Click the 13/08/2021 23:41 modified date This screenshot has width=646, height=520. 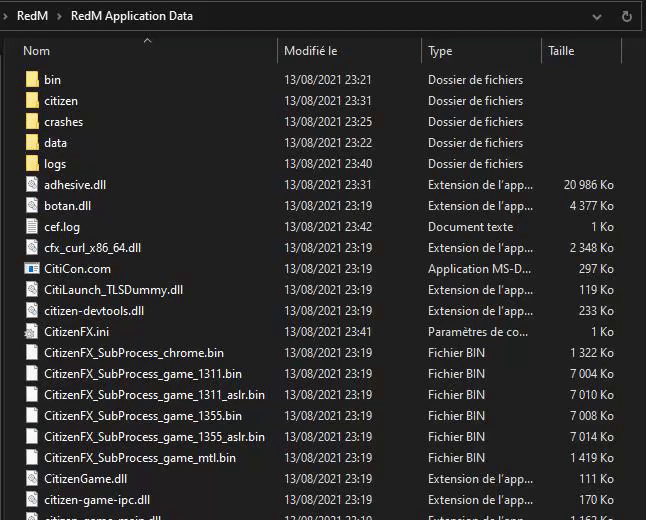(328, 332)
